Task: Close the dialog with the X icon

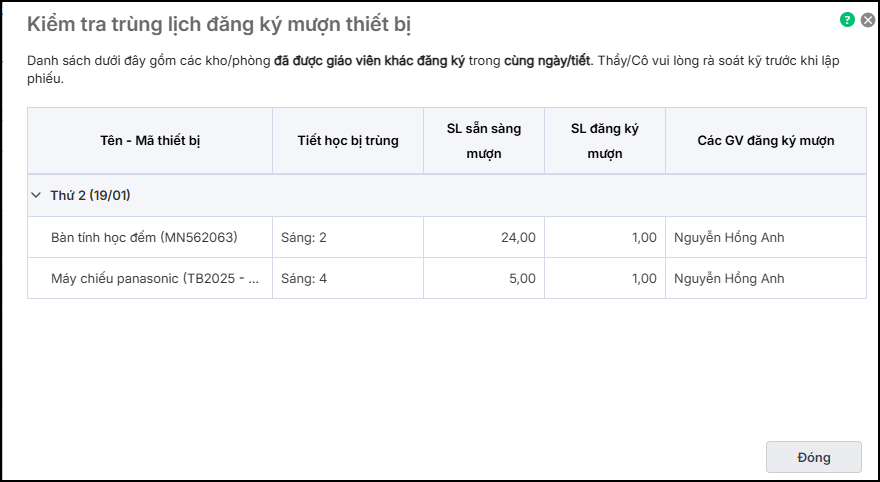Action: [868, 19]
